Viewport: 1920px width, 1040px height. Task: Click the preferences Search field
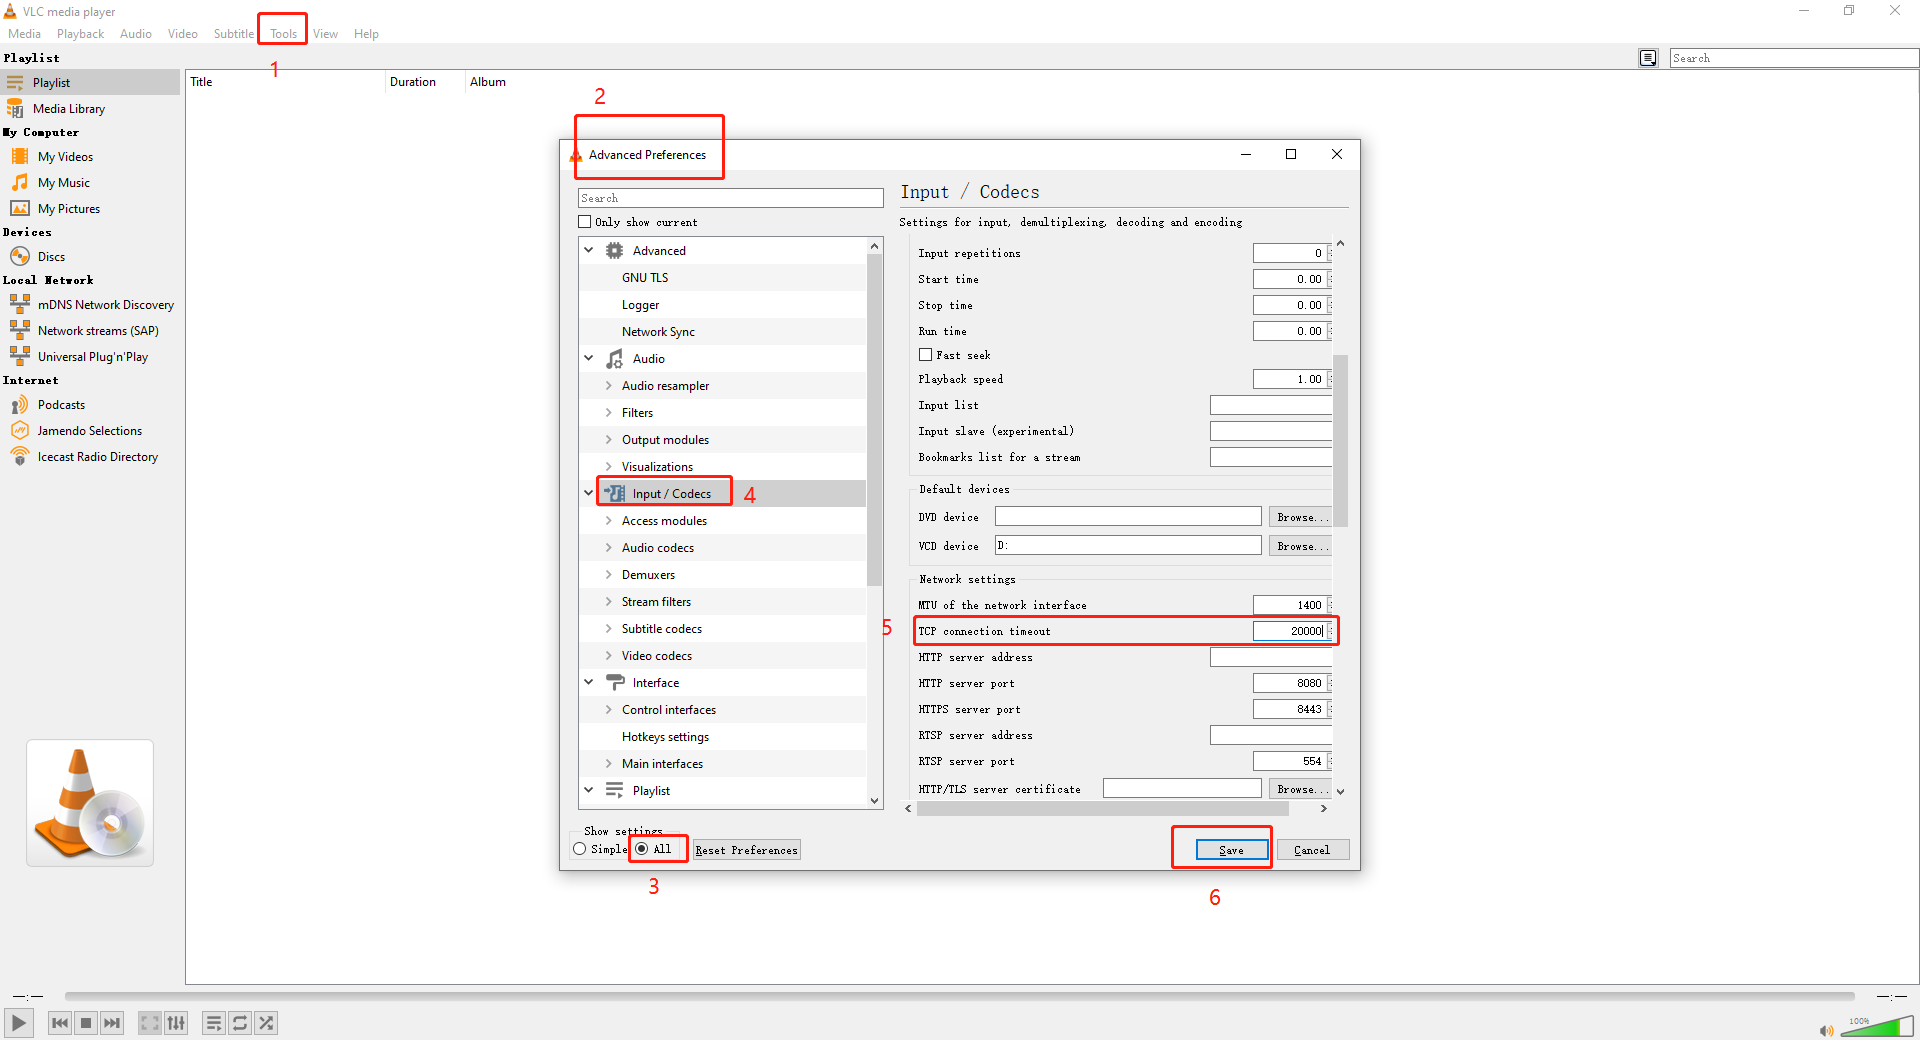pyautogui.click(x=730, y=198)
